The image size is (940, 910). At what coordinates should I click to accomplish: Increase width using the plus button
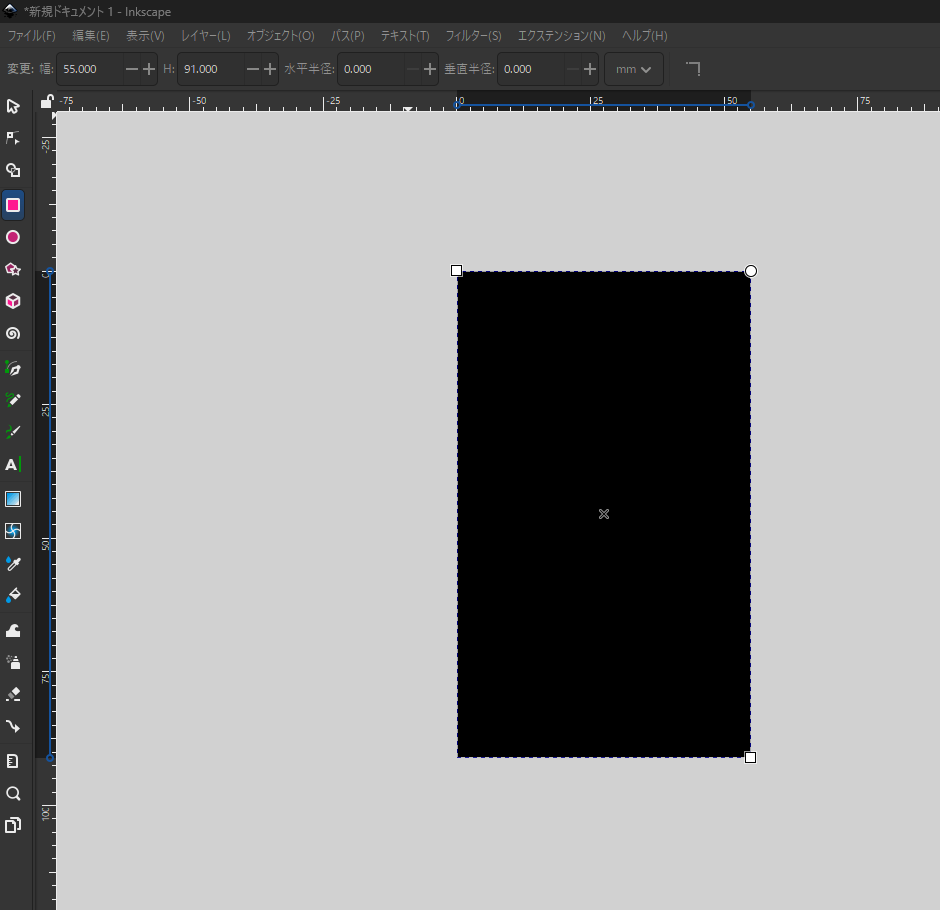point(149,69)
